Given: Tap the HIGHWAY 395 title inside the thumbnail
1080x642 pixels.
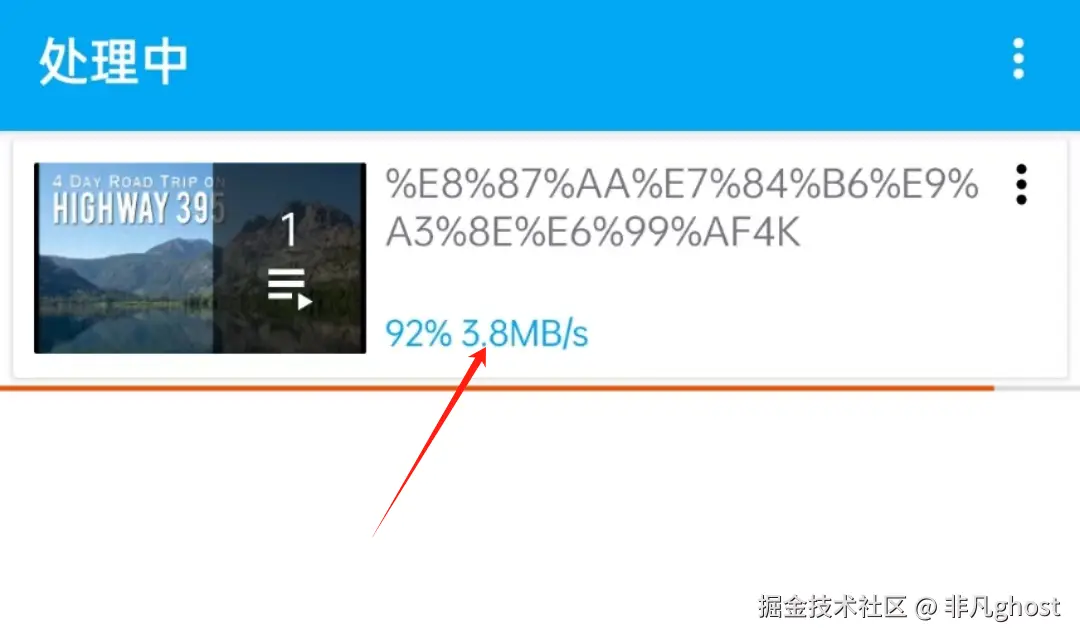Looking at the screenshot, I should 138,208.
